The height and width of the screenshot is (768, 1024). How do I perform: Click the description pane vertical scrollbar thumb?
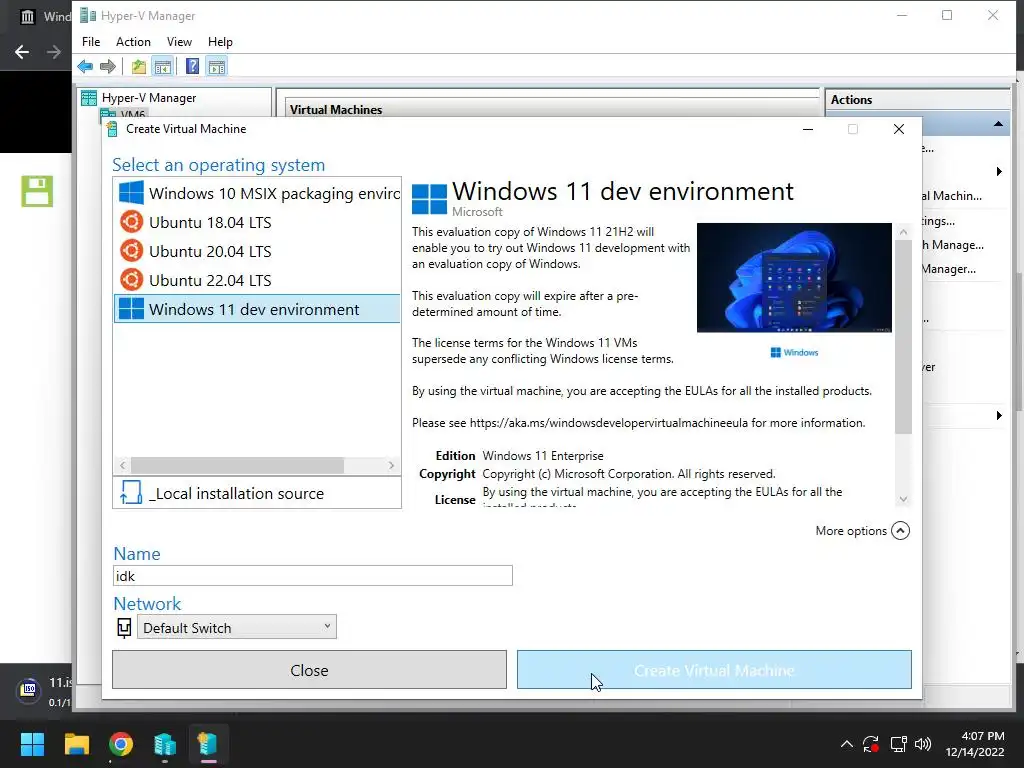(903, 336)
